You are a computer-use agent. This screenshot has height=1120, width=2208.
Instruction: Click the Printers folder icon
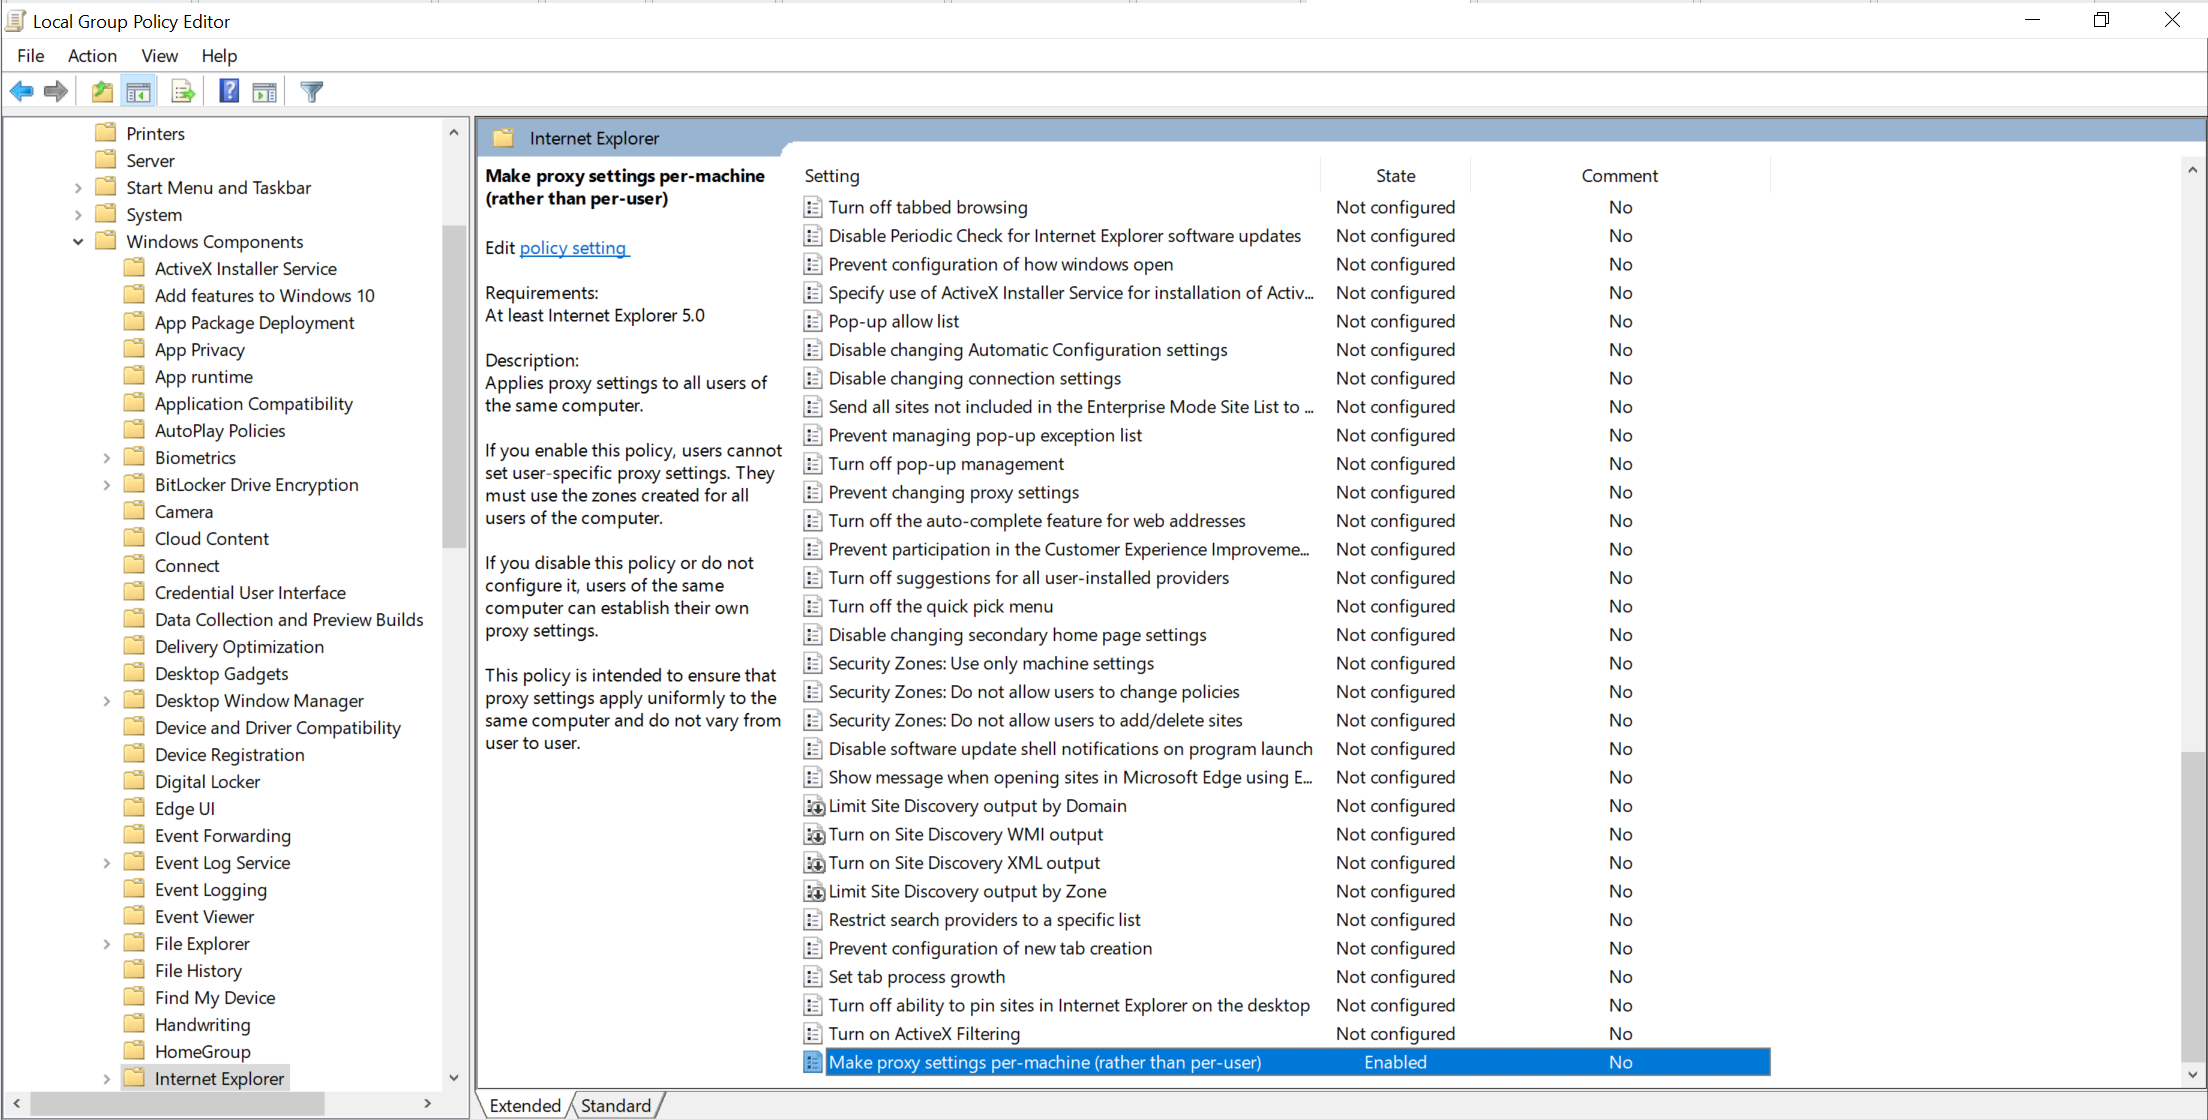pos(106,133)
